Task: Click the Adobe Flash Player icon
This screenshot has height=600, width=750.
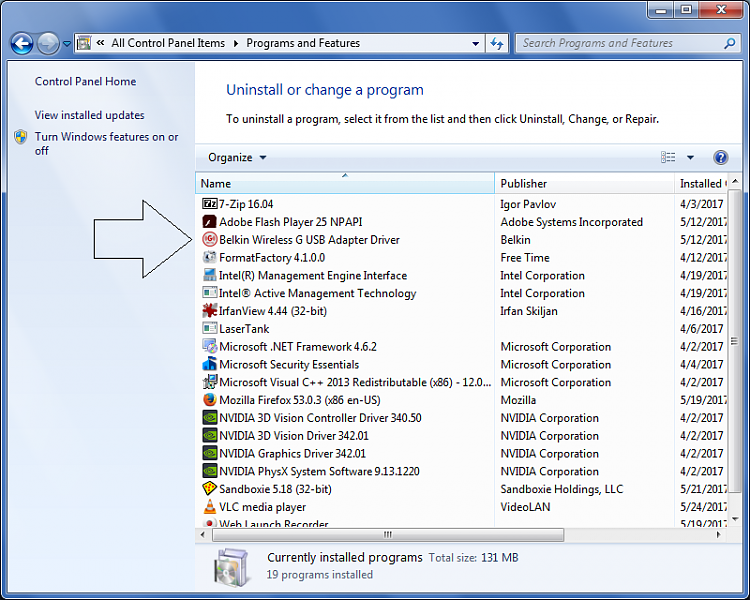Action: pyautogui.click(x=210, y=222)
